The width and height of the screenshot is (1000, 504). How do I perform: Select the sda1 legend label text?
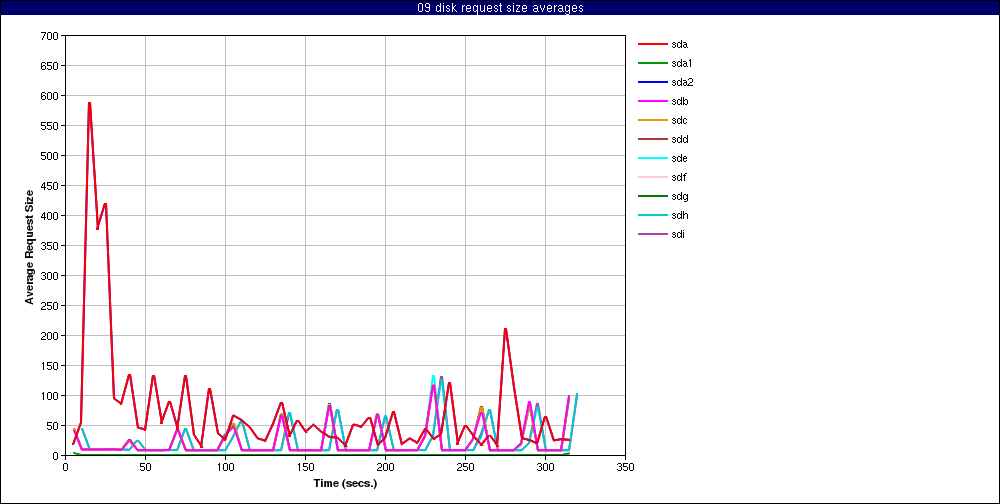[x=683, y=63]
